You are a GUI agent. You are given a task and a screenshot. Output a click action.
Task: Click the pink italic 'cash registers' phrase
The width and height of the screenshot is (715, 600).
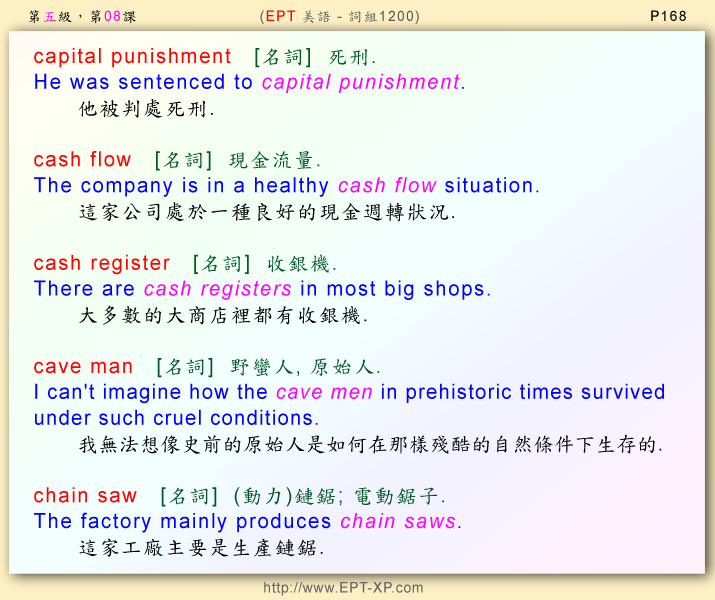[x=218, y=289]
